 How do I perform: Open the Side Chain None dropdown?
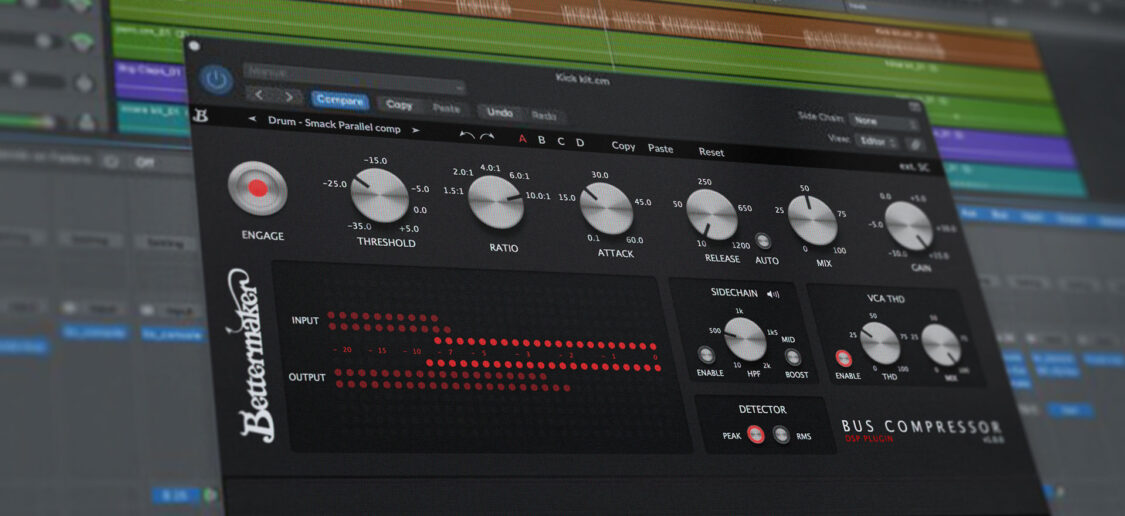884,121
